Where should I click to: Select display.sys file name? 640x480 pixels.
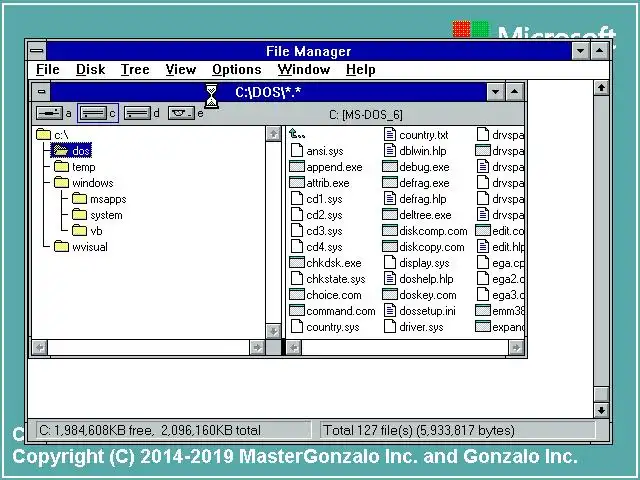[424, 263]
